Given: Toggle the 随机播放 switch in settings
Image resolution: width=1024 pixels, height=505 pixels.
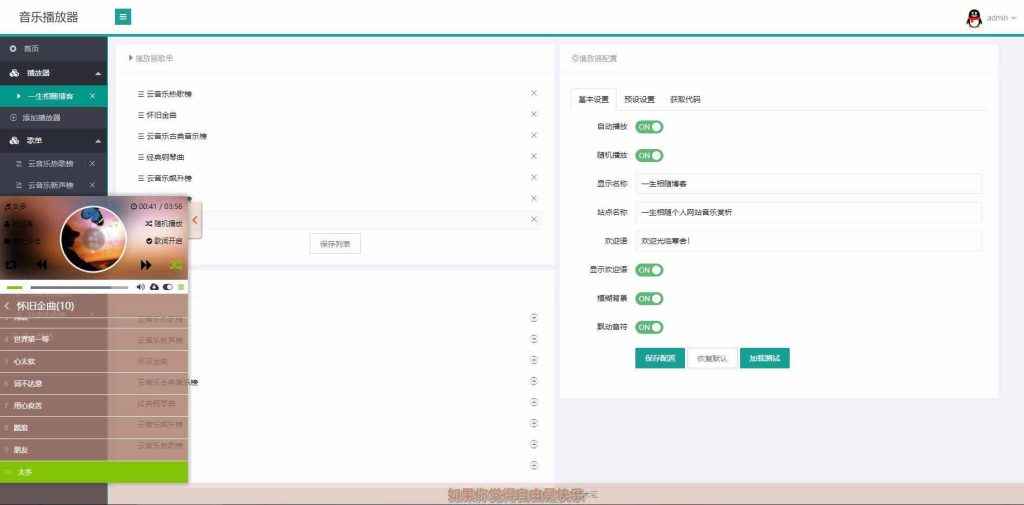Looking at the screenshot, I should [649, 155].
